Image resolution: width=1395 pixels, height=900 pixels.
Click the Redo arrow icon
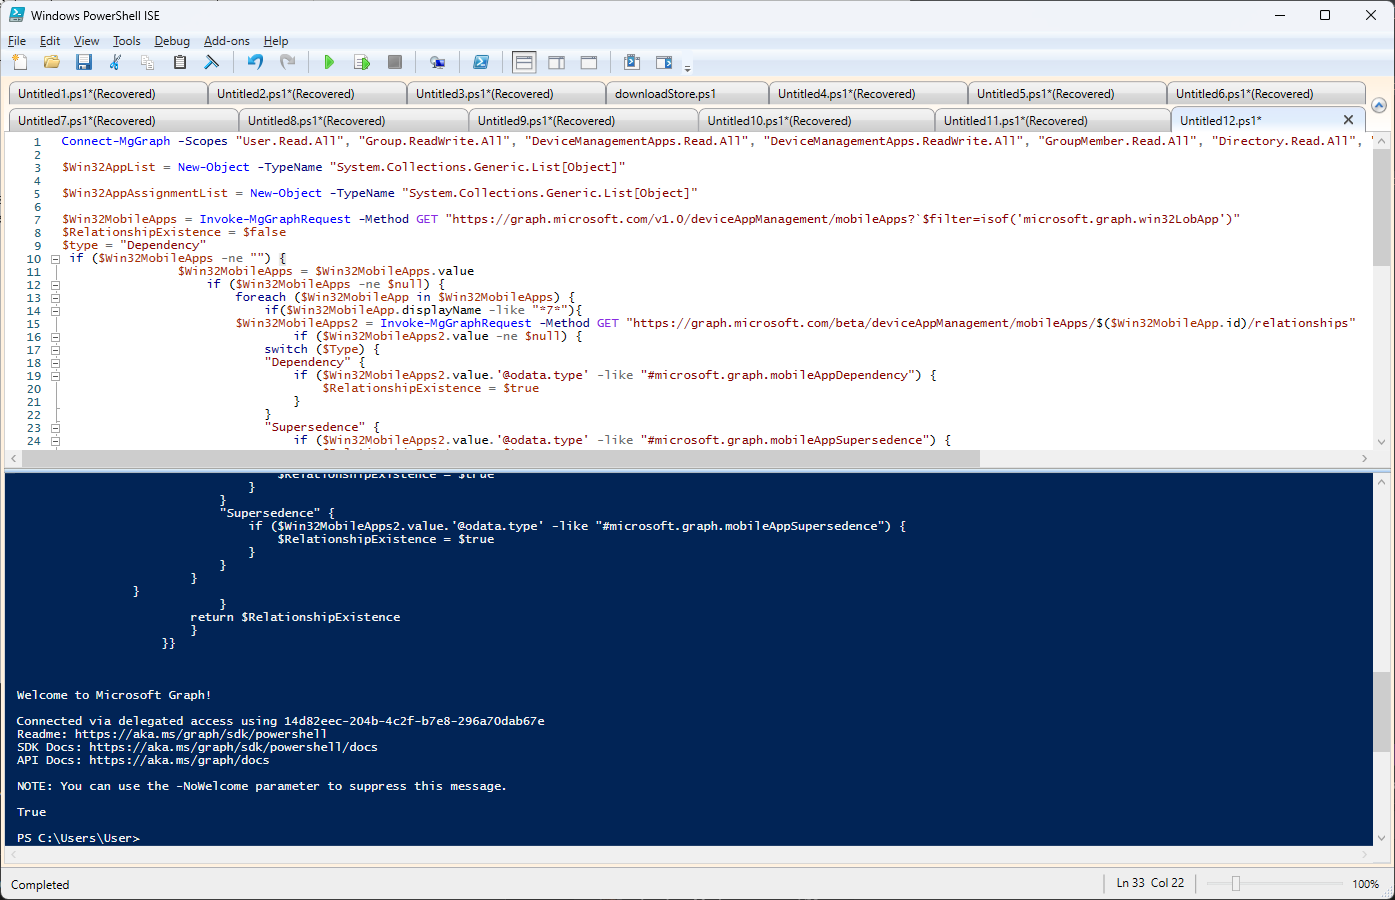point(287,62)
